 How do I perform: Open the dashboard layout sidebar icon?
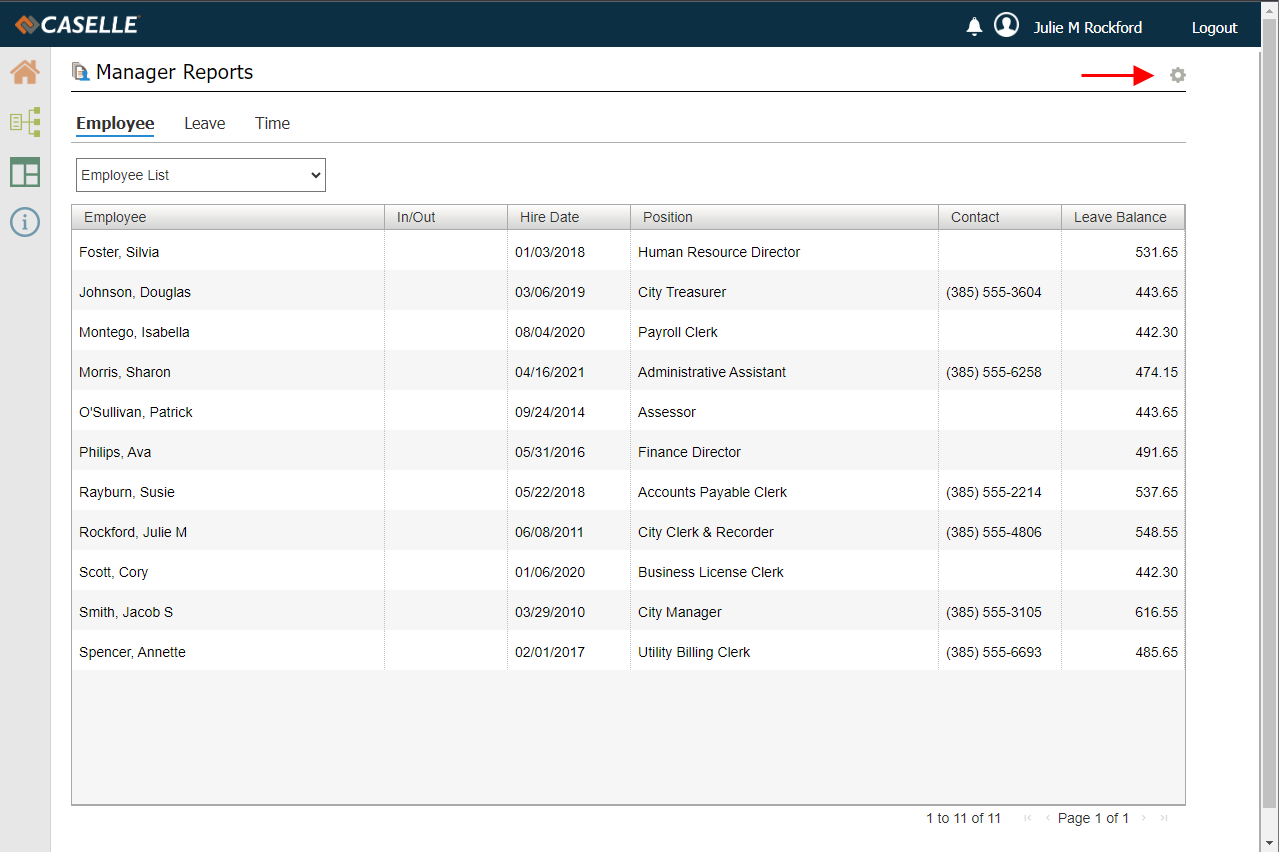point(25,172)
